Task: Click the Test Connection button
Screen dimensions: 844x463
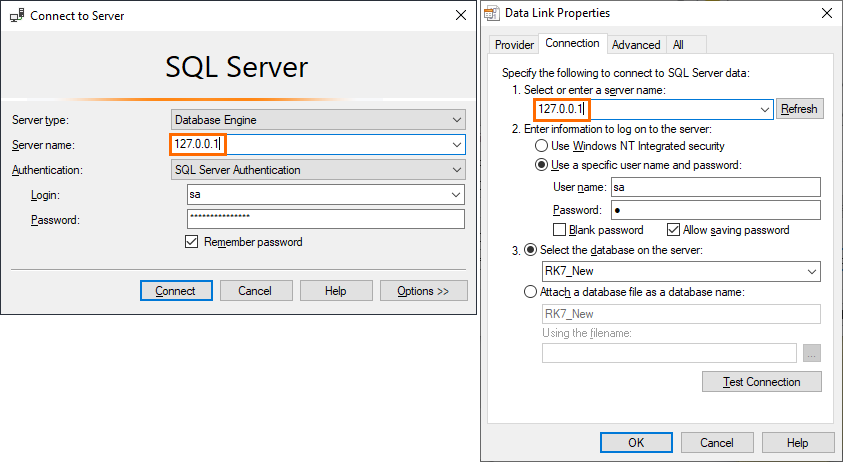Action: click(762, 382)
